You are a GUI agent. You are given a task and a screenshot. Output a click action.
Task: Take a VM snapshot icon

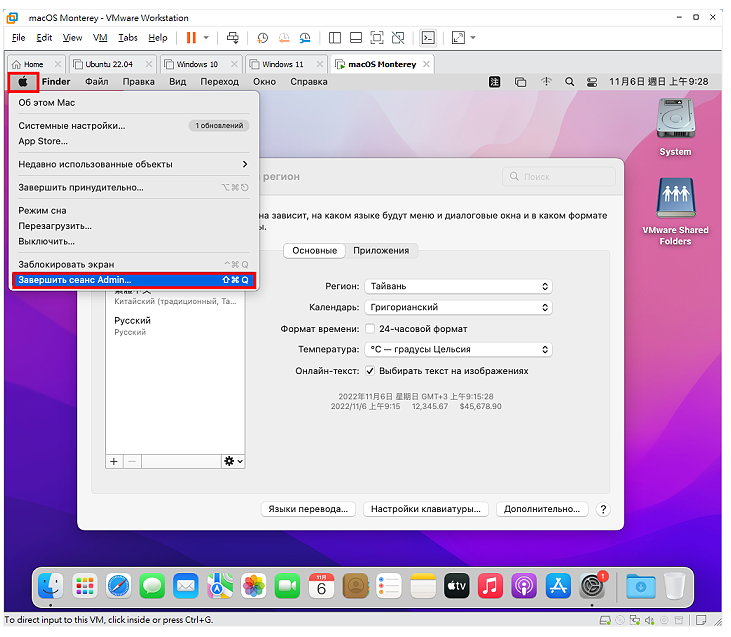(x=262, y=38)
